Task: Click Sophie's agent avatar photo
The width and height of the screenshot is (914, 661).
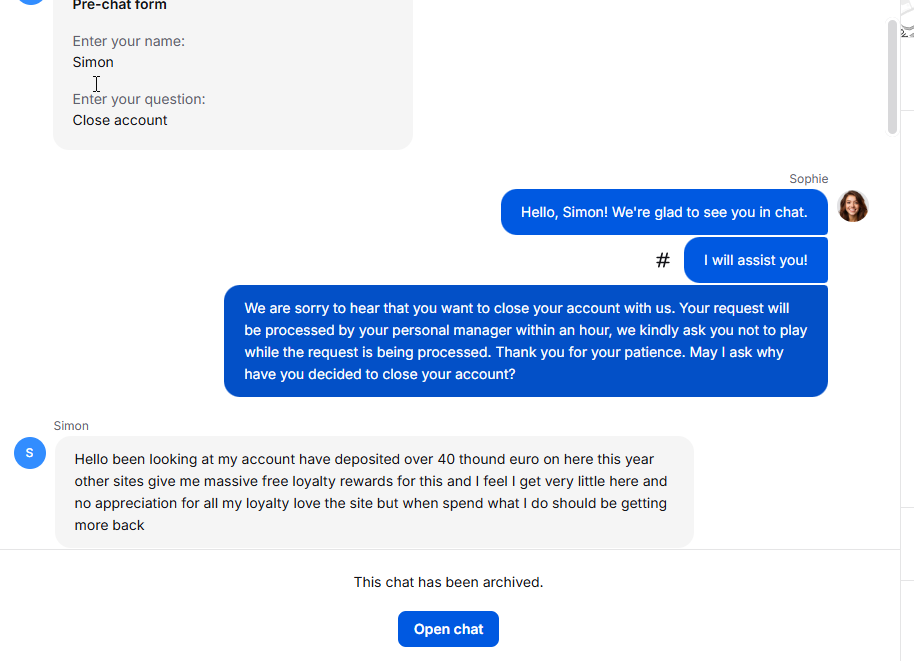Action: 852,206
